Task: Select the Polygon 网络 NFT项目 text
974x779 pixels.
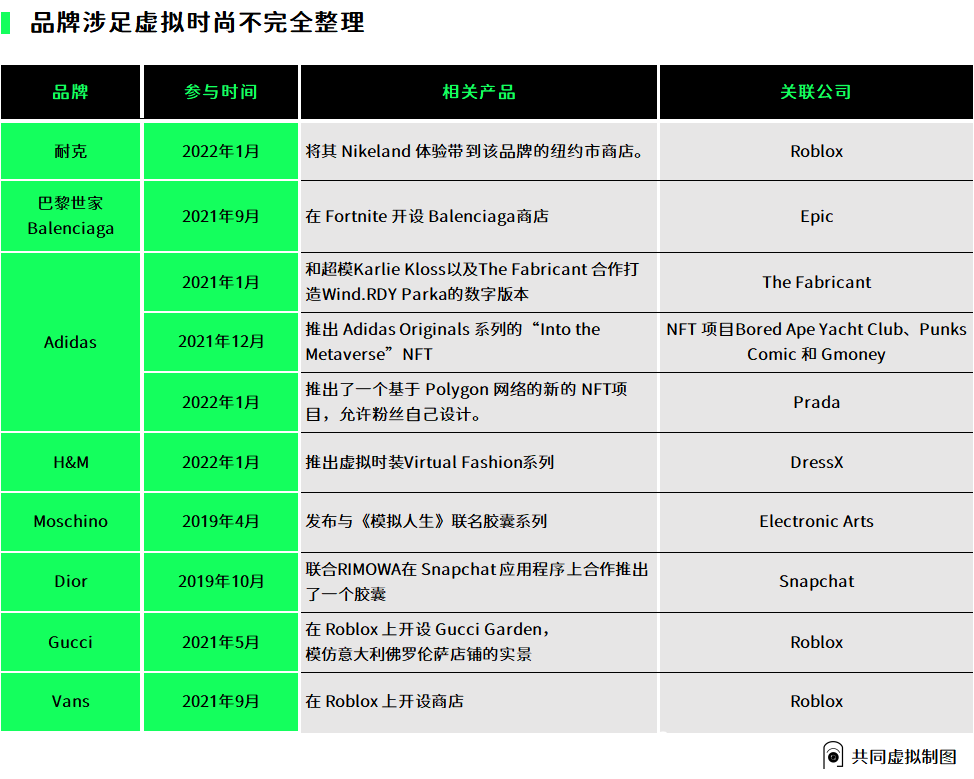Action: 467,402
